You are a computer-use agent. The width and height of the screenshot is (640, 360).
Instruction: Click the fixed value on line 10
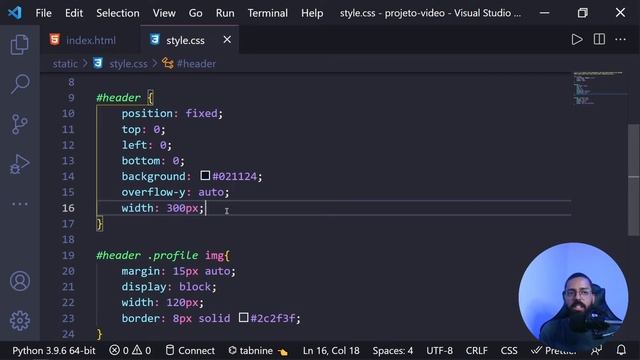pyautogui.click(x=201, y=113)
